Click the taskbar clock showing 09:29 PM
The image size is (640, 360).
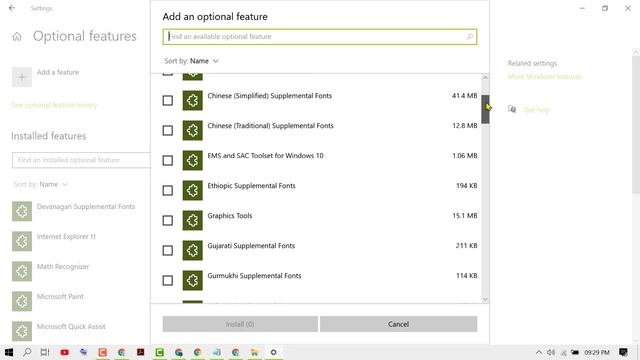597,352
